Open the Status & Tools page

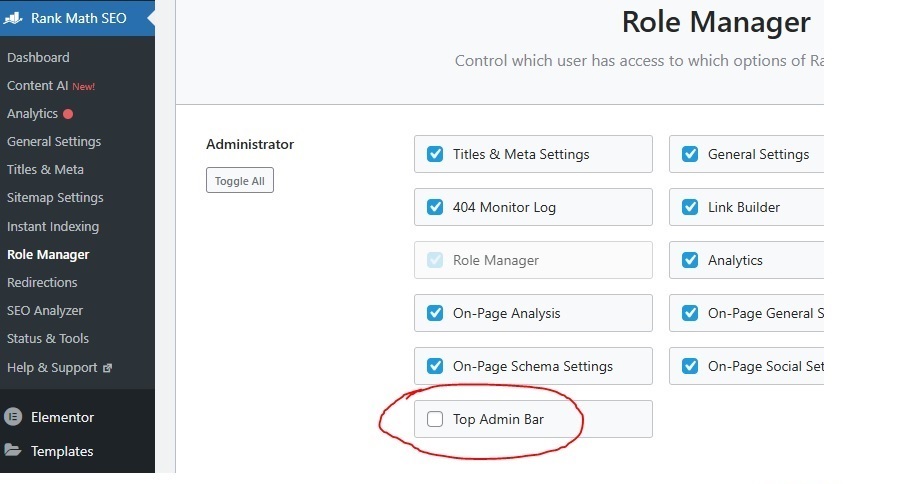(48, 339)
